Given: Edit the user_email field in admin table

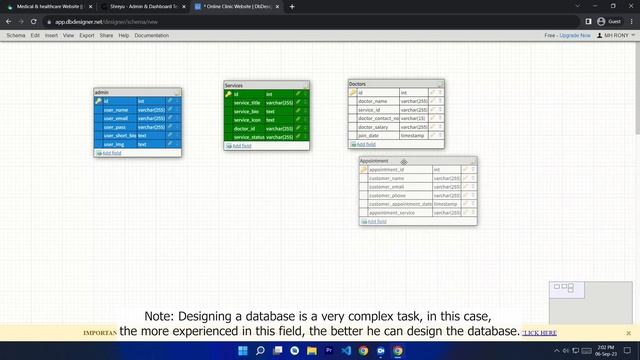Looking at the screenshot, I should pos(170,118).
